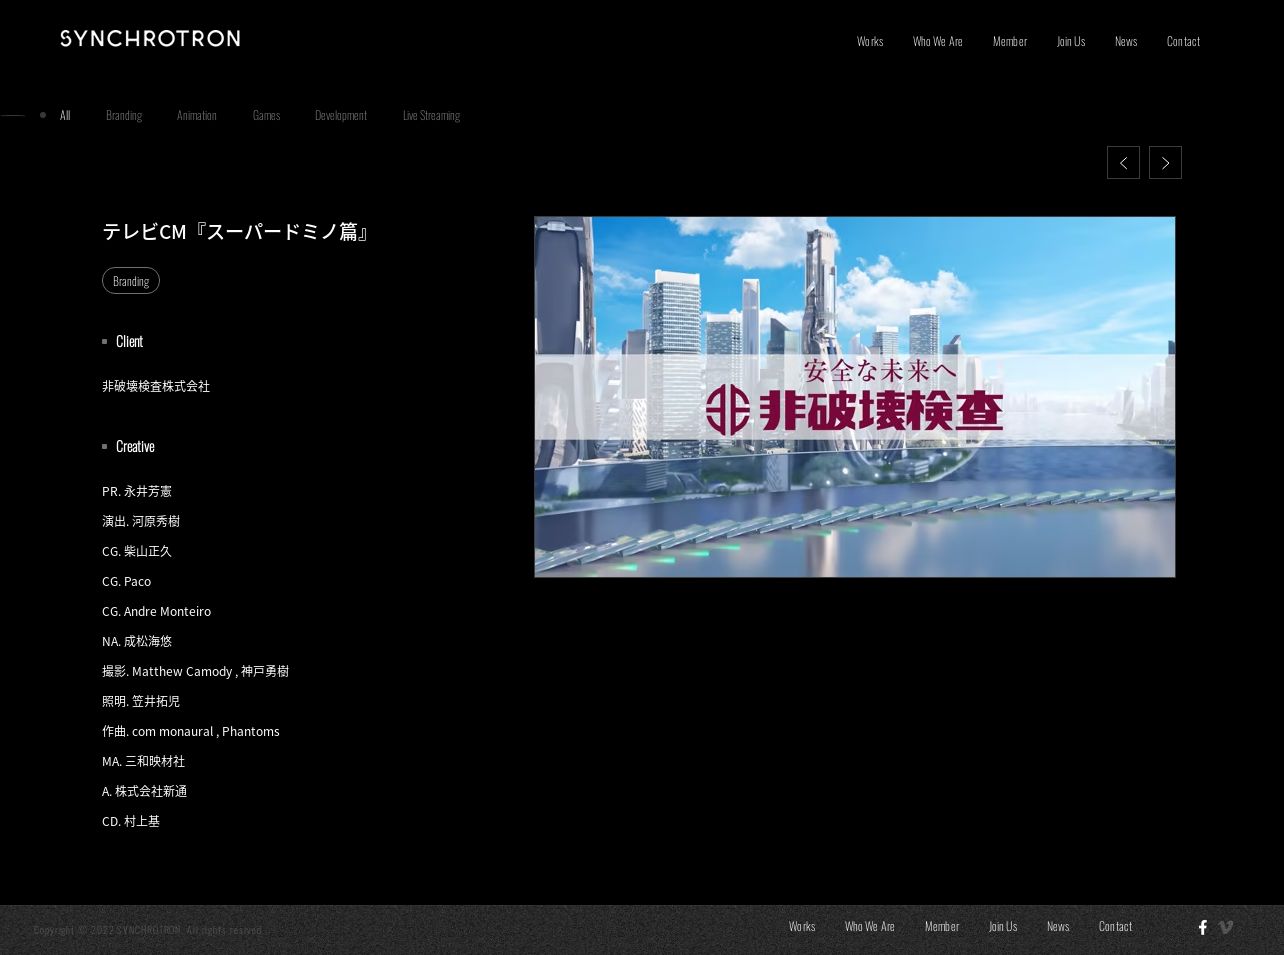The height and width of the screenshot is (955, 1284).
Task: Click credit 照明. 笠井拓児
Action: (141, 701)
